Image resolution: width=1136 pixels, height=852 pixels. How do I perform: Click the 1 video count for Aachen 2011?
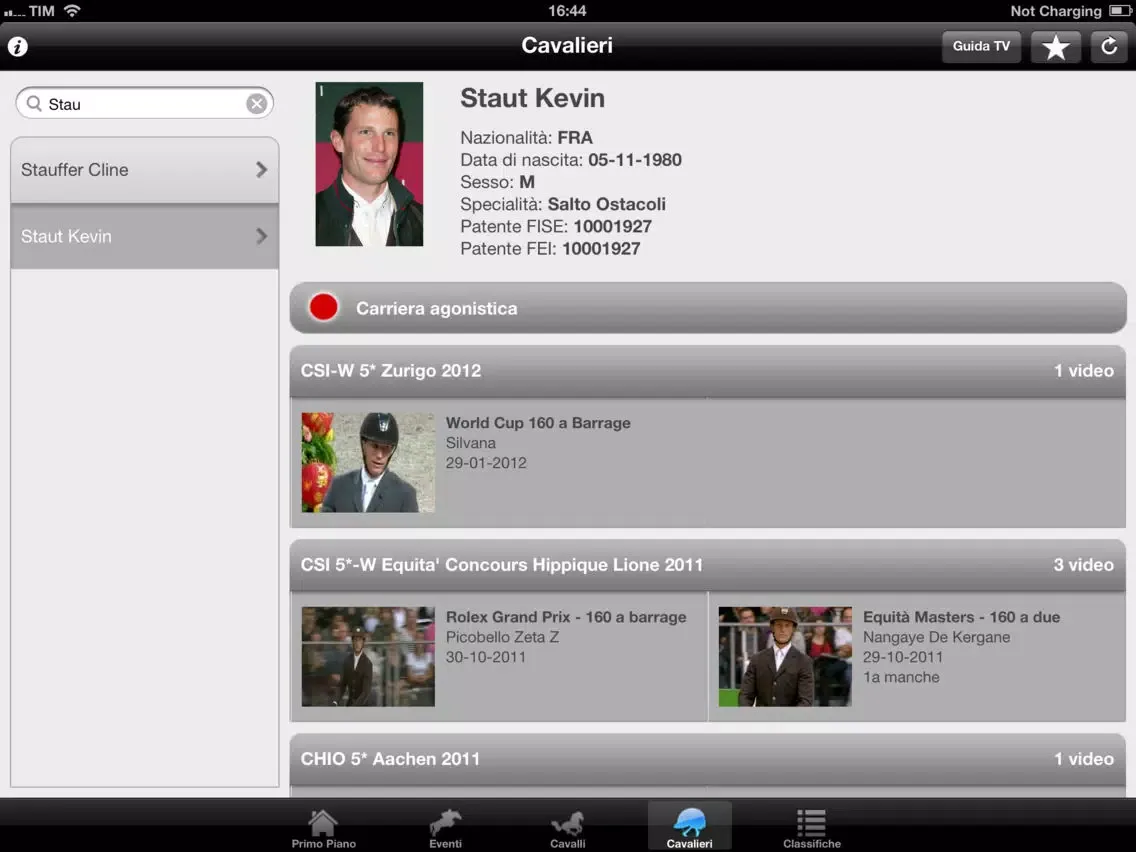click(1083, 759)
